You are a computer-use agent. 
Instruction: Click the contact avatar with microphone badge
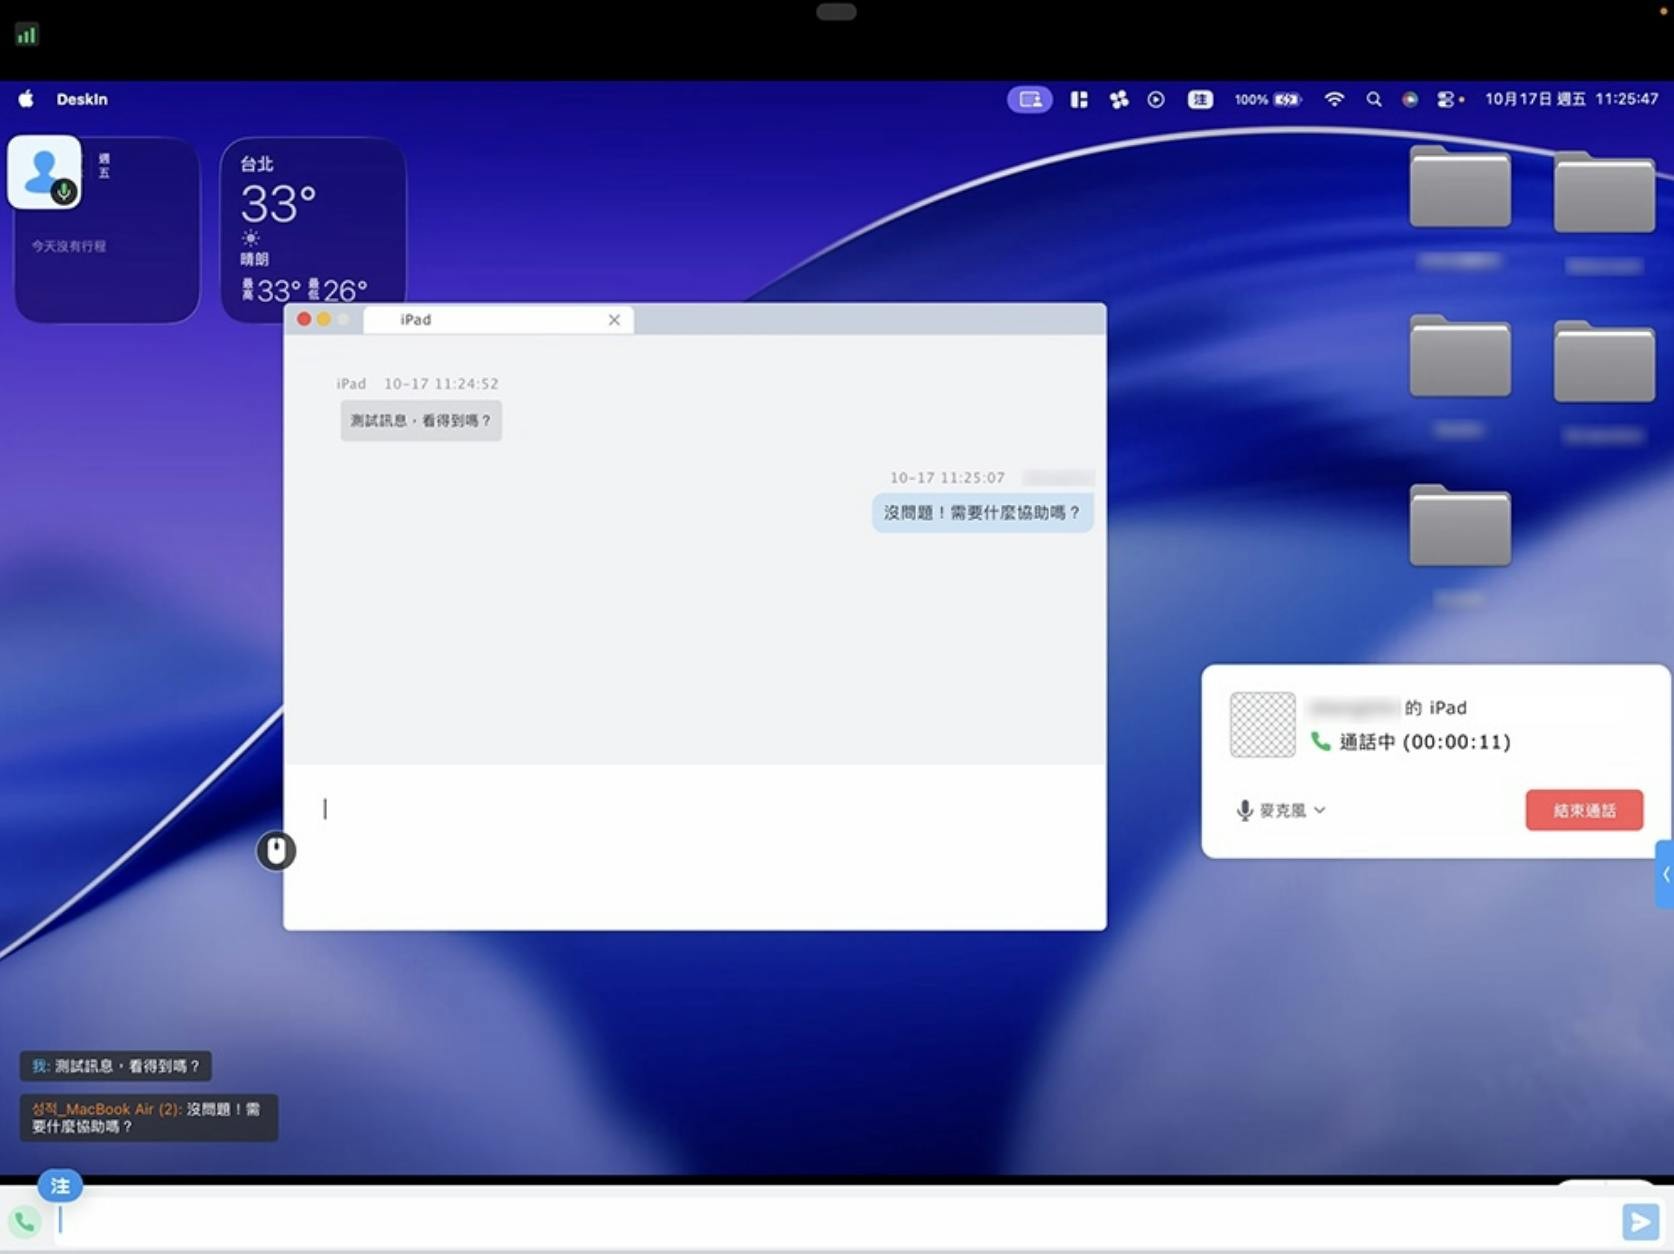(45, 172)
